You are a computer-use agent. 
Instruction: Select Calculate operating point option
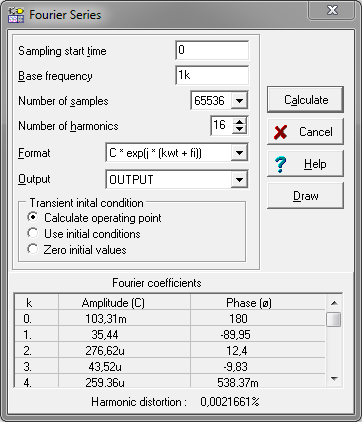coord(33,217)
